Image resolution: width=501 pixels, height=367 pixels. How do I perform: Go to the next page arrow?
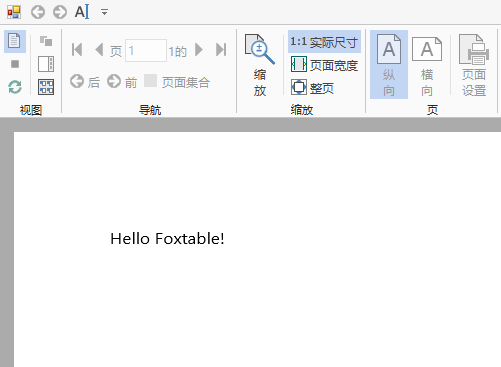tap(199, 50)
